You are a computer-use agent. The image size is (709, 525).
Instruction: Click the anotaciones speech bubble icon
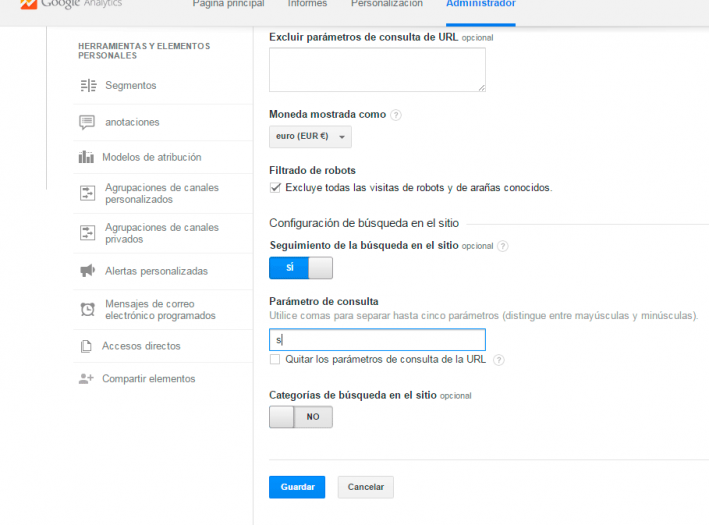pos(87,122)
